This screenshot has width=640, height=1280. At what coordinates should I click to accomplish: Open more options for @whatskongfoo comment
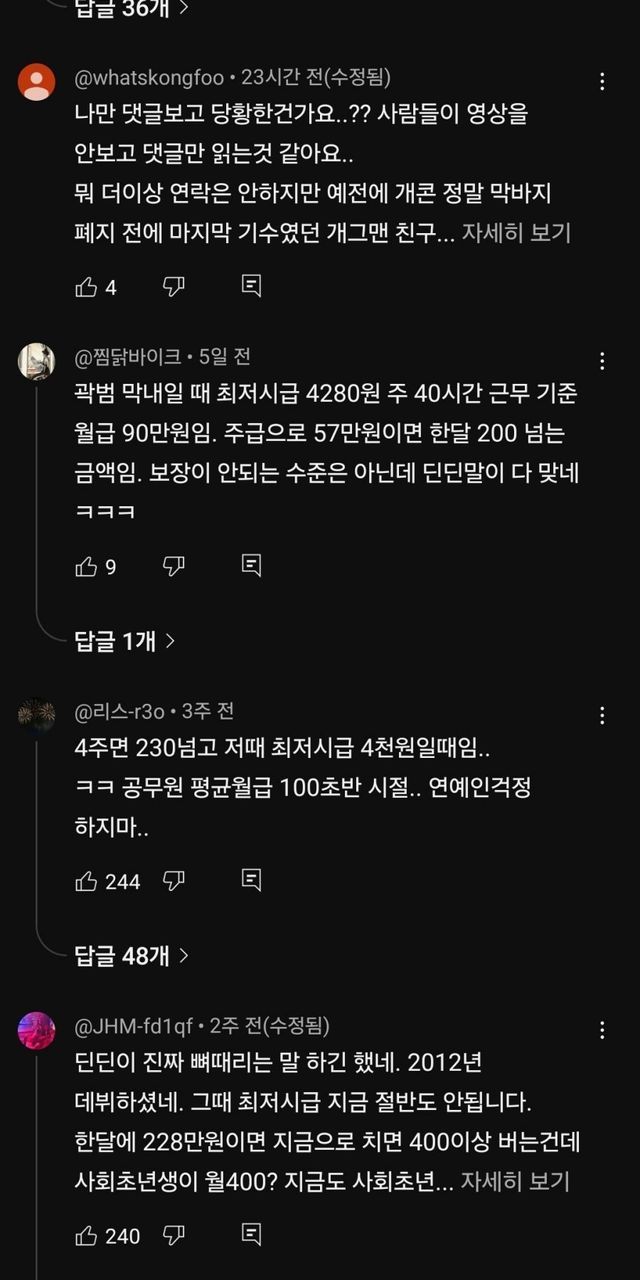point(602,81)
